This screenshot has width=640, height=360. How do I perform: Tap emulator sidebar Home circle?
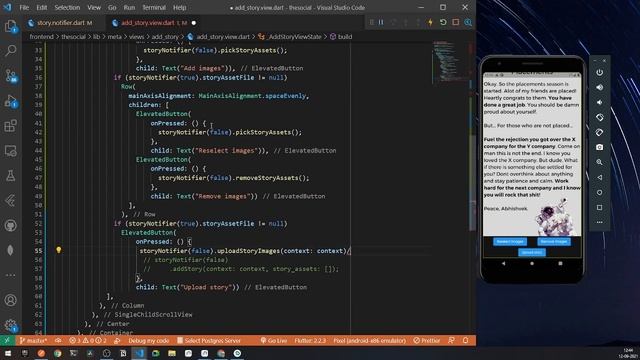[x=599, y=192]
